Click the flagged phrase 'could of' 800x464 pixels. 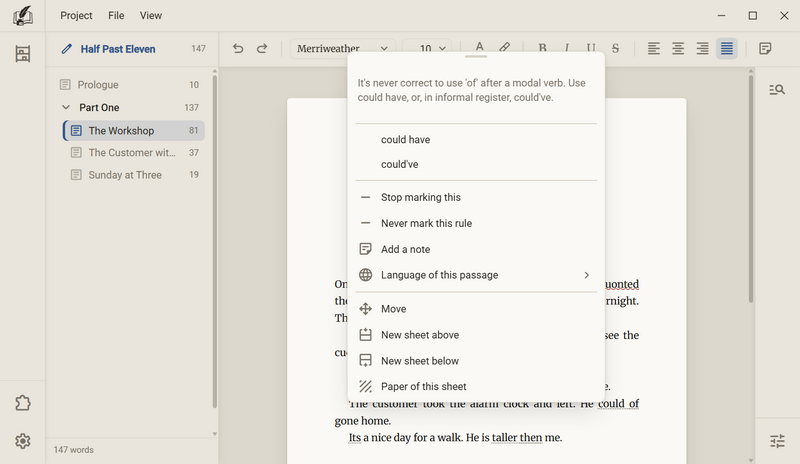pyautogui.click(x=618, y=404)
